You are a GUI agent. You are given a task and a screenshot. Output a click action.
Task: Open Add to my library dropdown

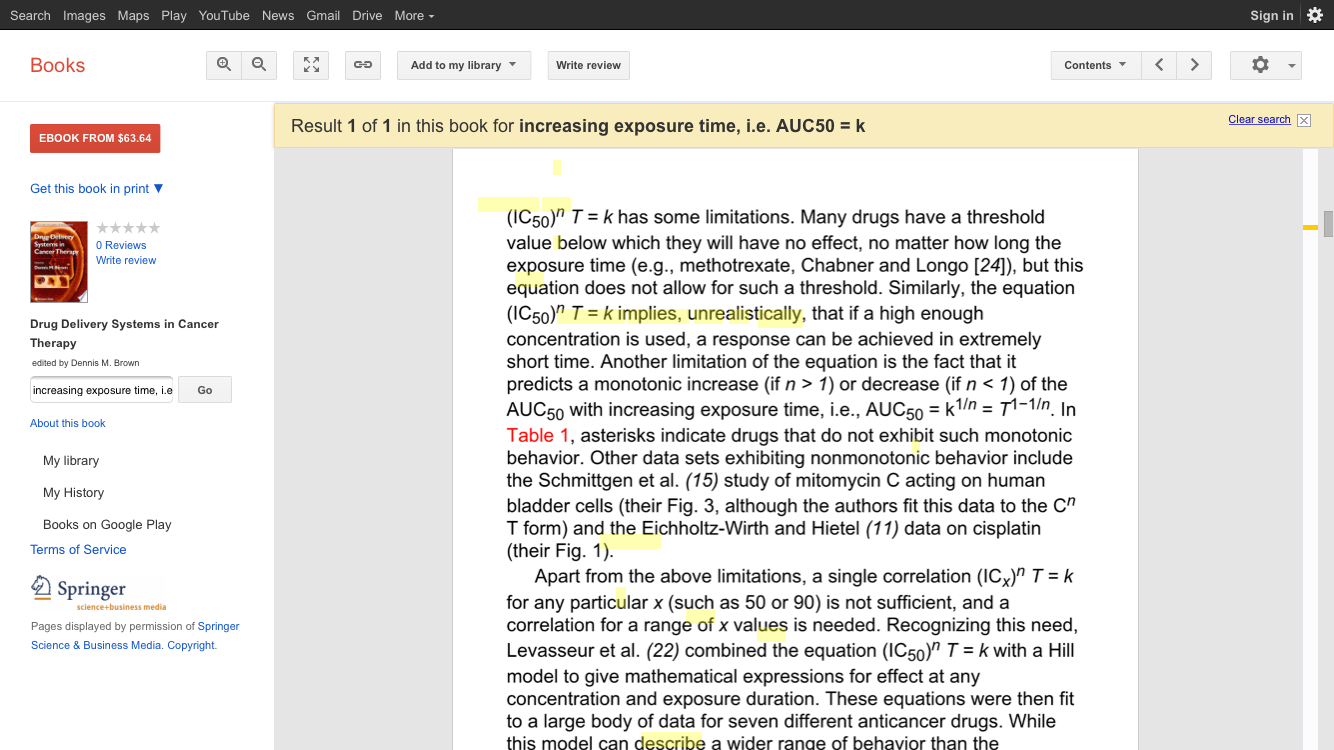[x=464, y=65]
